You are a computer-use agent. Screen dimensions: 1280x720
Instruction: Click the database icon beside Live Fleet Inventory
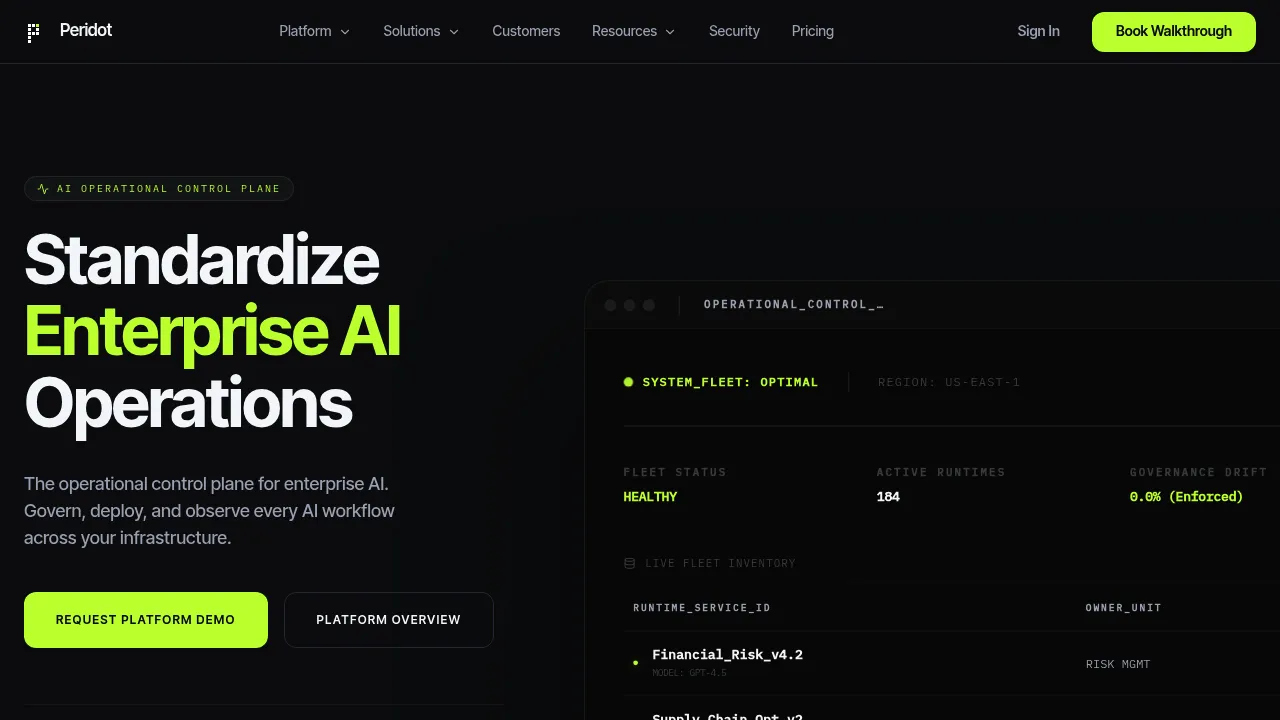(630, 563)
